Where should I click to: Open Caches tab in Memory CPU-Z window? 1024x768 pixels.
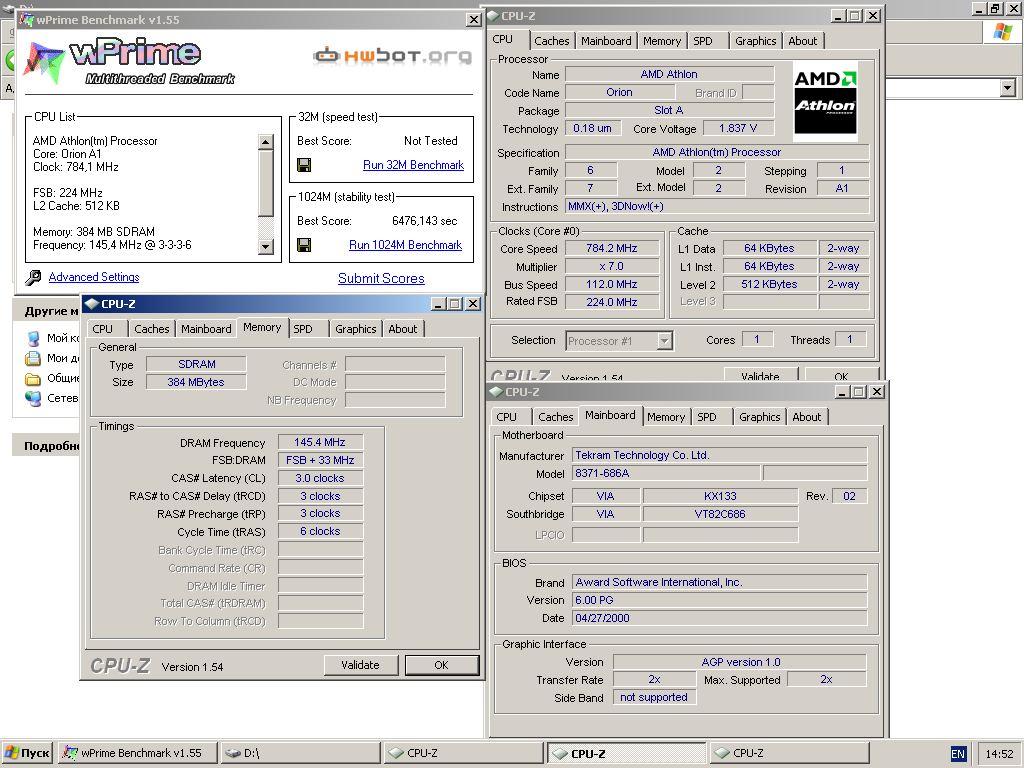tap(152, 329)
